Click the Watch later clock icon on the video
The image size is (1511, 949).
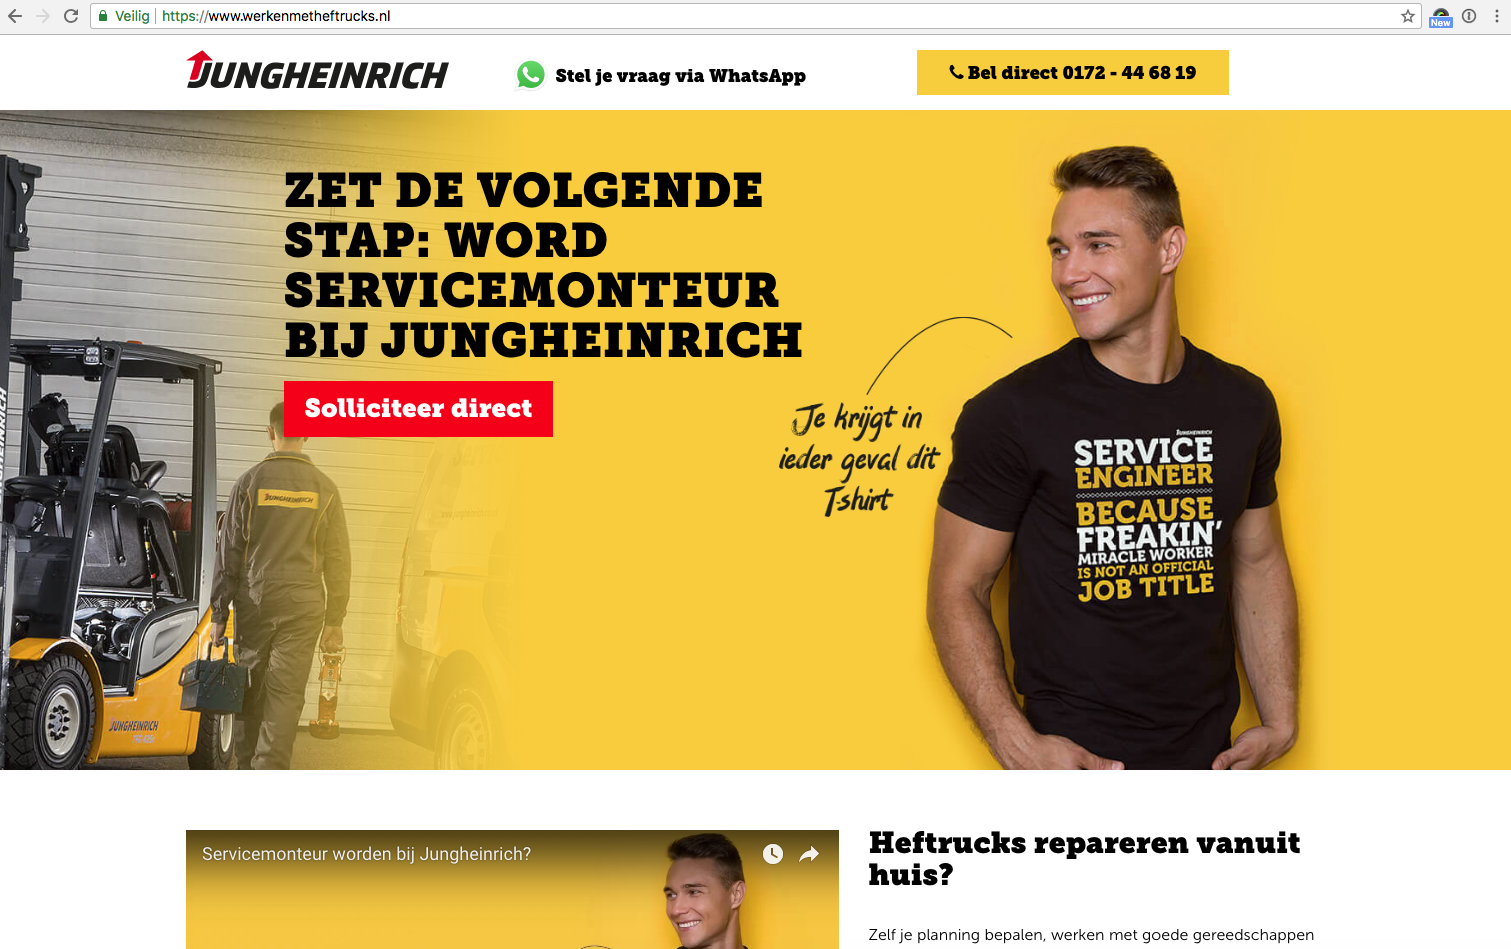[x=773, y=854]
